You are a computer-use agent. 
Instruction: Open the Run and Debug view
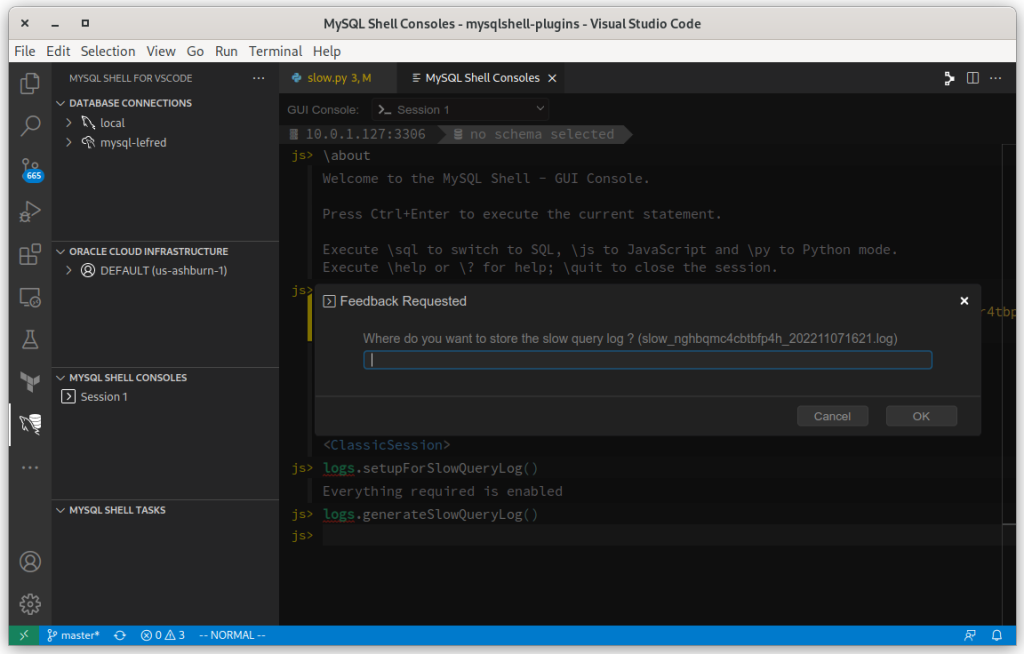click(x=30, y=212)
